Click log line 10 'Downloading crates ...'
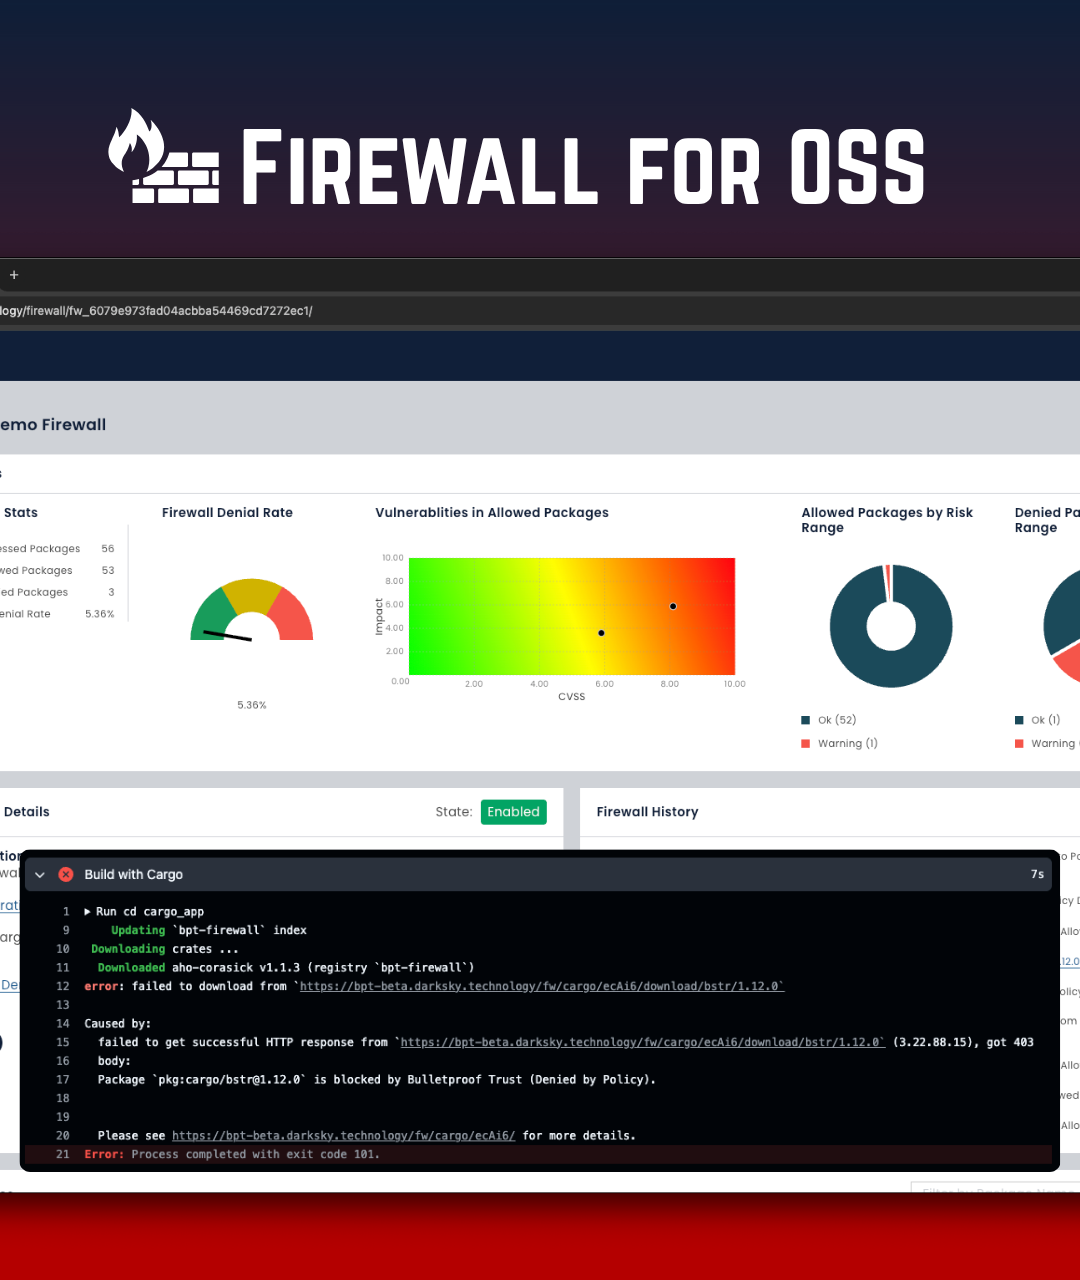The height and width of the screenshot is (1280, 1080). coord(165,950)
